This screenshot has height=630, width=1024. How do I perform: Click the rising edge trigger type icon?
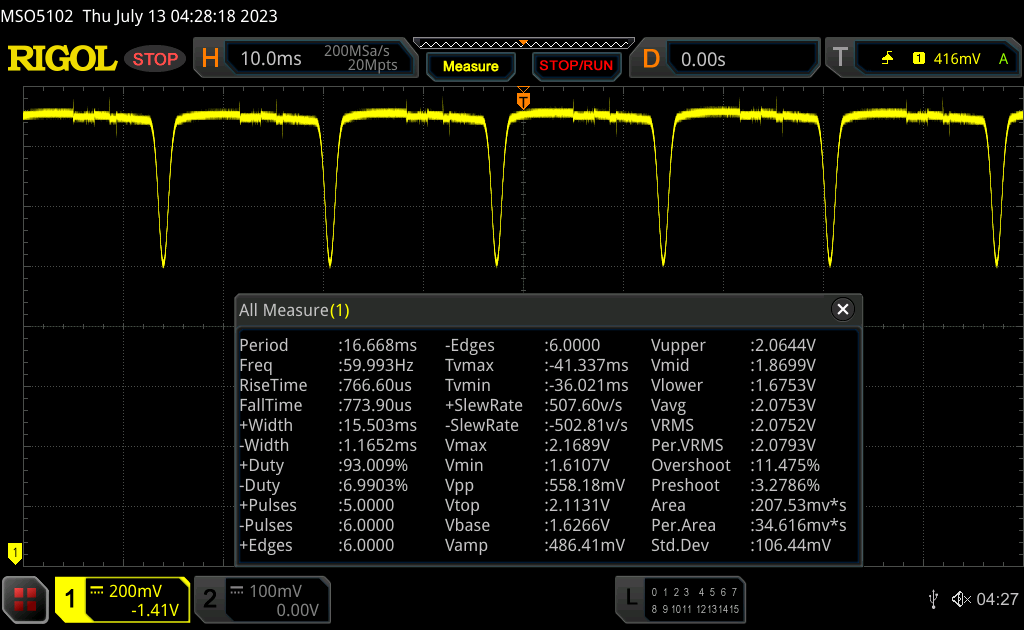[887, 59]
